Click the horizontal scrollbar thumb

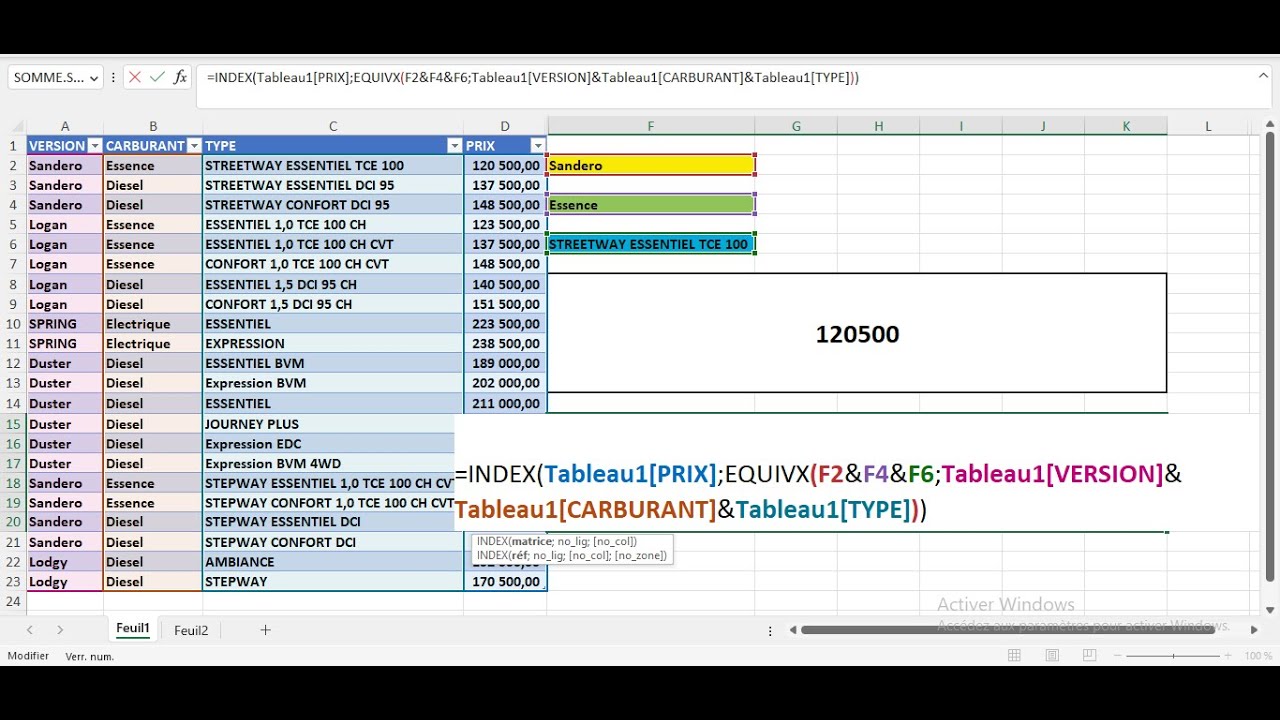(x=1008, y=630)
